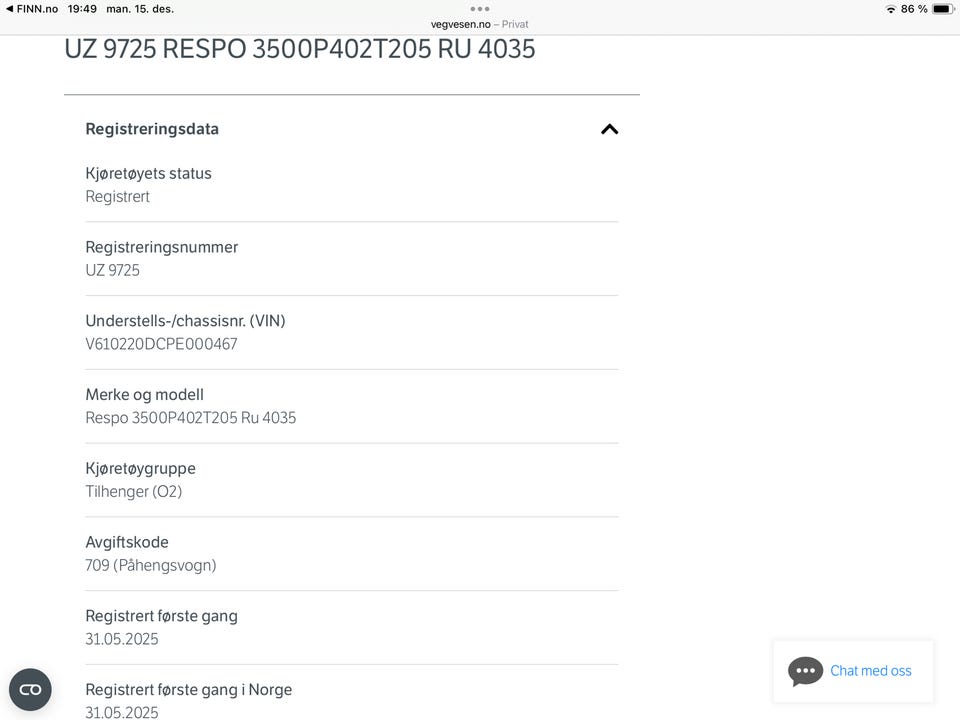Tap the 86 % battery percentage
Viewport: 960px width, 720px height.
click(914, 9)
